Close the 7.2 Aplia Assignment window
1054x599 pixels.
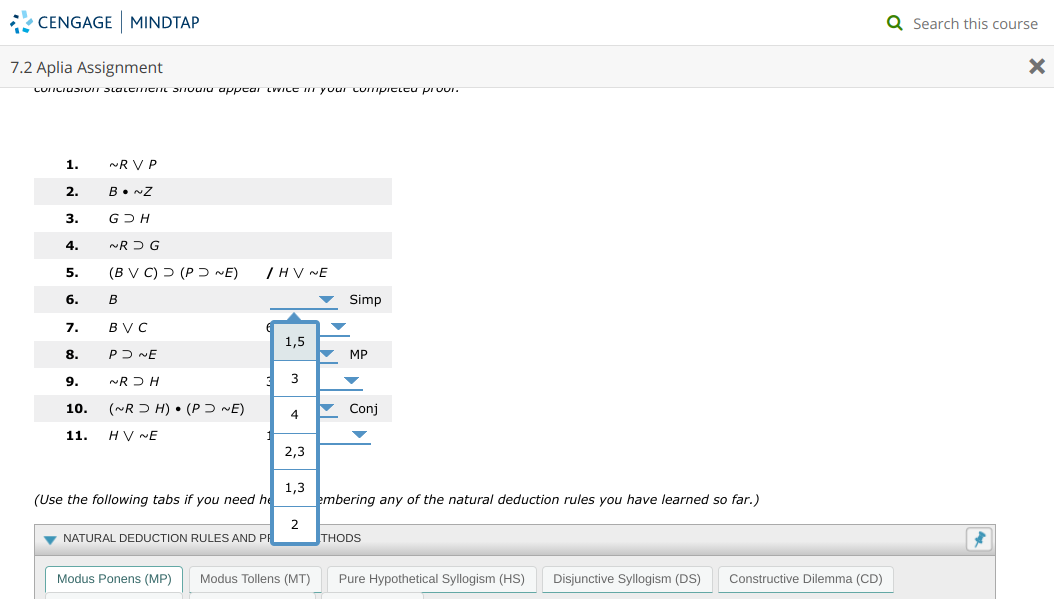(x=1036, y=66)
